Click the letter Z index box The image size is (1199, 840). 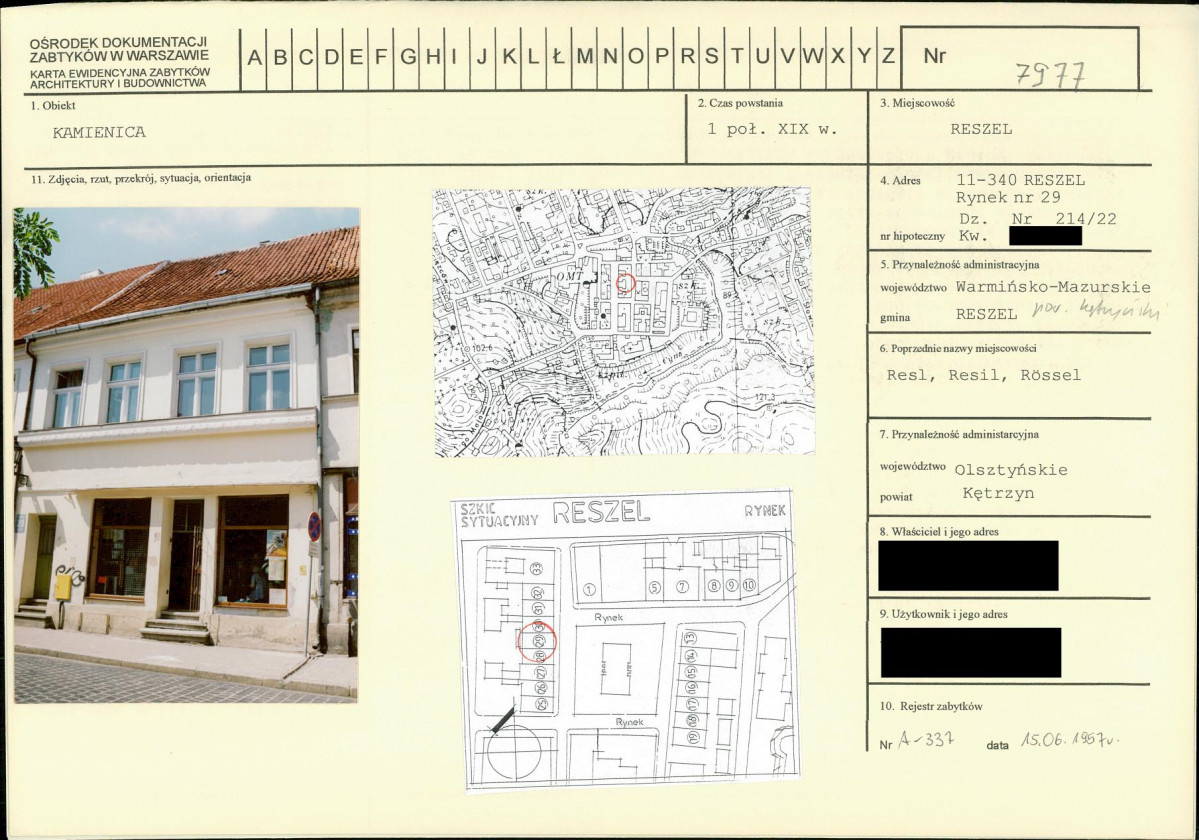pos(889,58)
